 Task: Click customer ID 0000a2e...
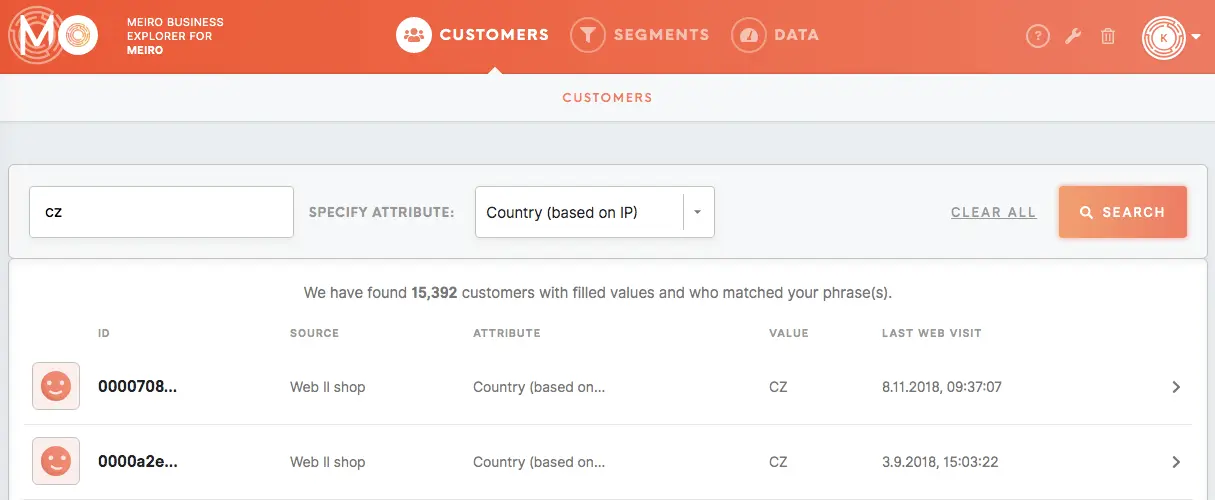click(137, 462)
